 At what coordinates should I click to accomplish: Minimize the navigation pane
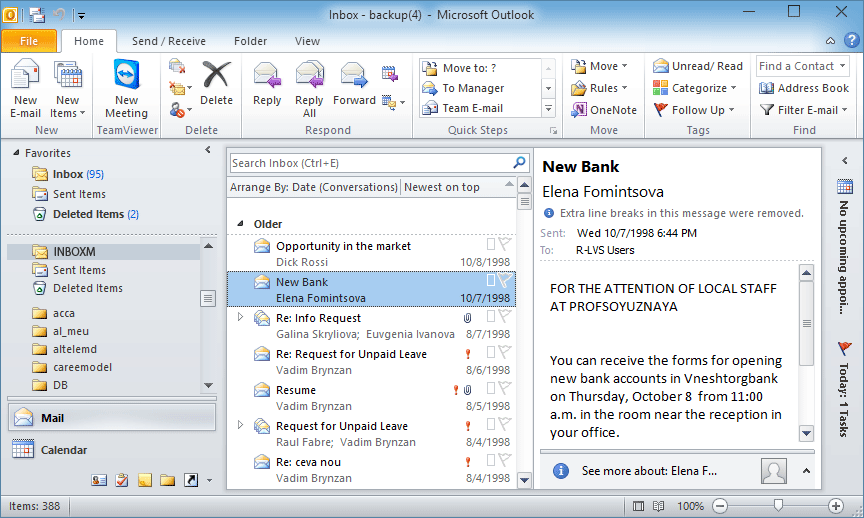(x=208, y=149)
